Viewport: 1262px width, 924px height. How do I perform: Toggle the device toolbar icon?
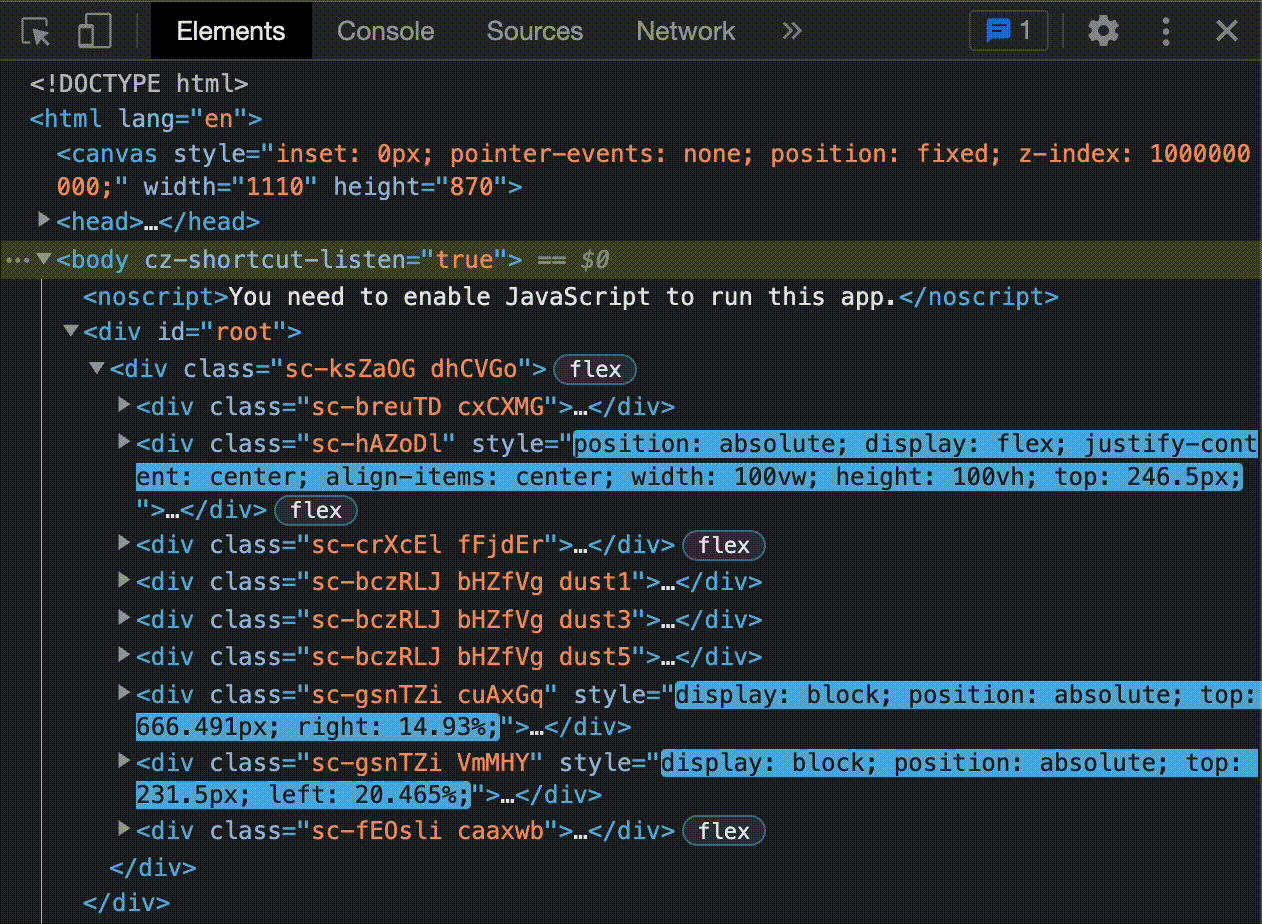[x=94, y=31]
